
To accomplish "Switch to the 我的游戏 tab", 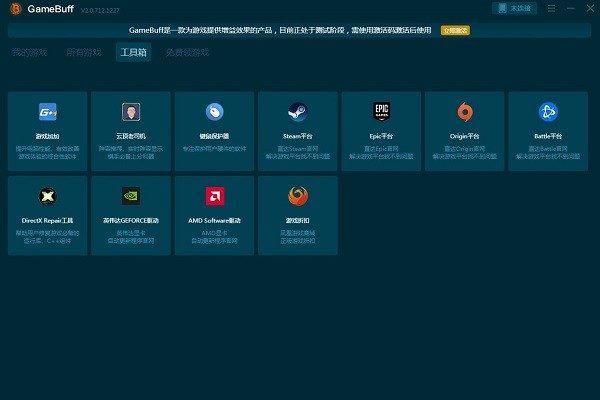I will [30, 52].
